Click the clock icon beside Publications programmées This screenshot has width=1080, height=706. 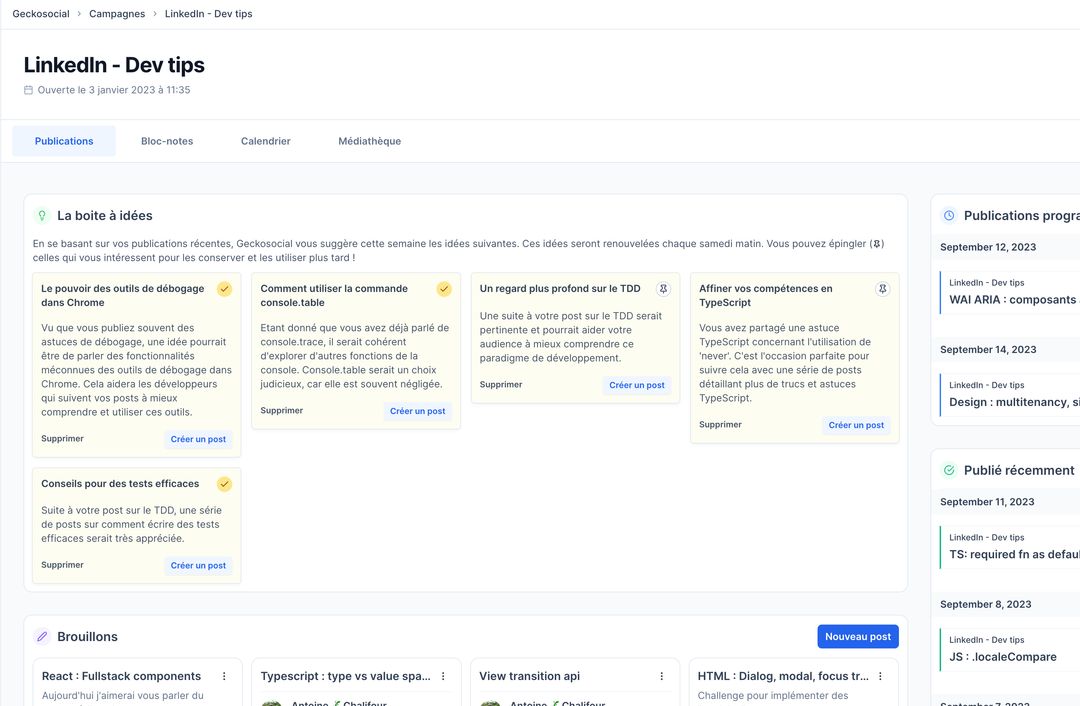(x=949, y=216)
